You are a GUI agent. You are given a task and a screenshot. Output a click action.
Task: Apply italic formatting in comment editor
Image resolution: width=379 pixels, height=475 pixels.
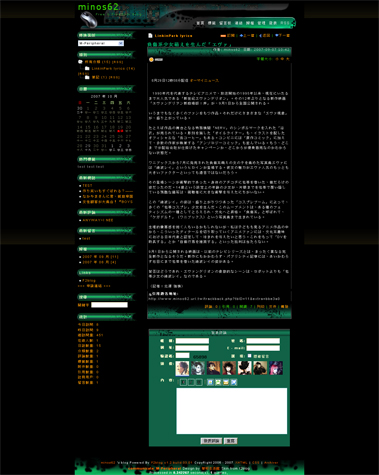tap(191, 382)
